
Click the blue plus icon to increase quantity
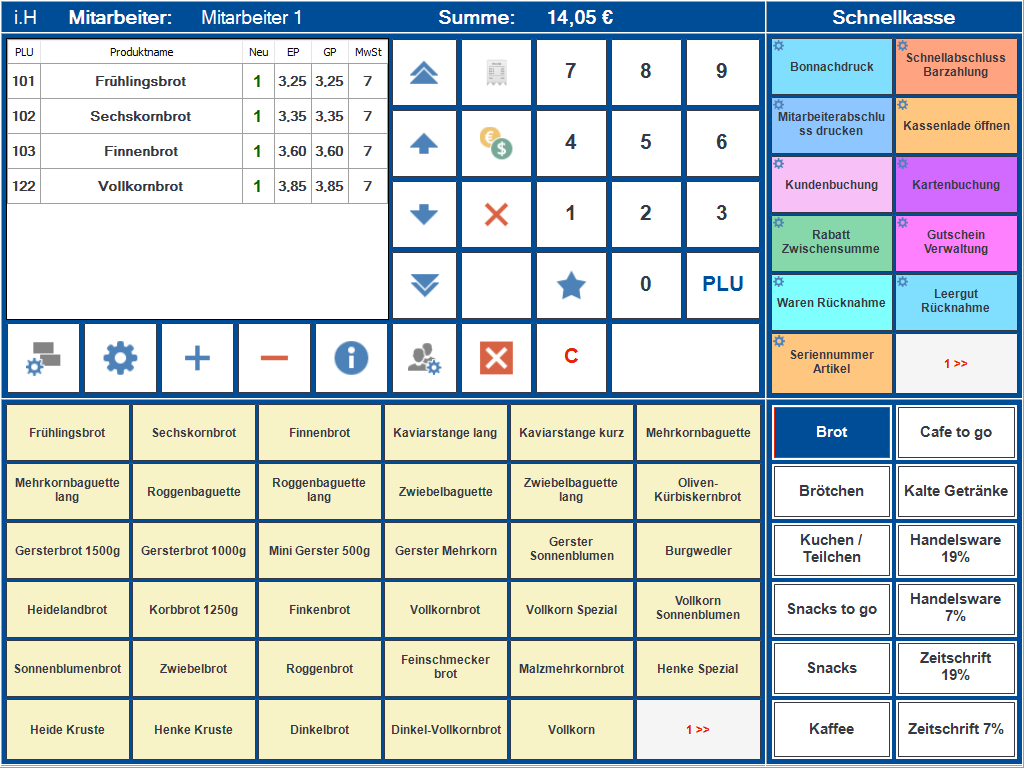197,358
